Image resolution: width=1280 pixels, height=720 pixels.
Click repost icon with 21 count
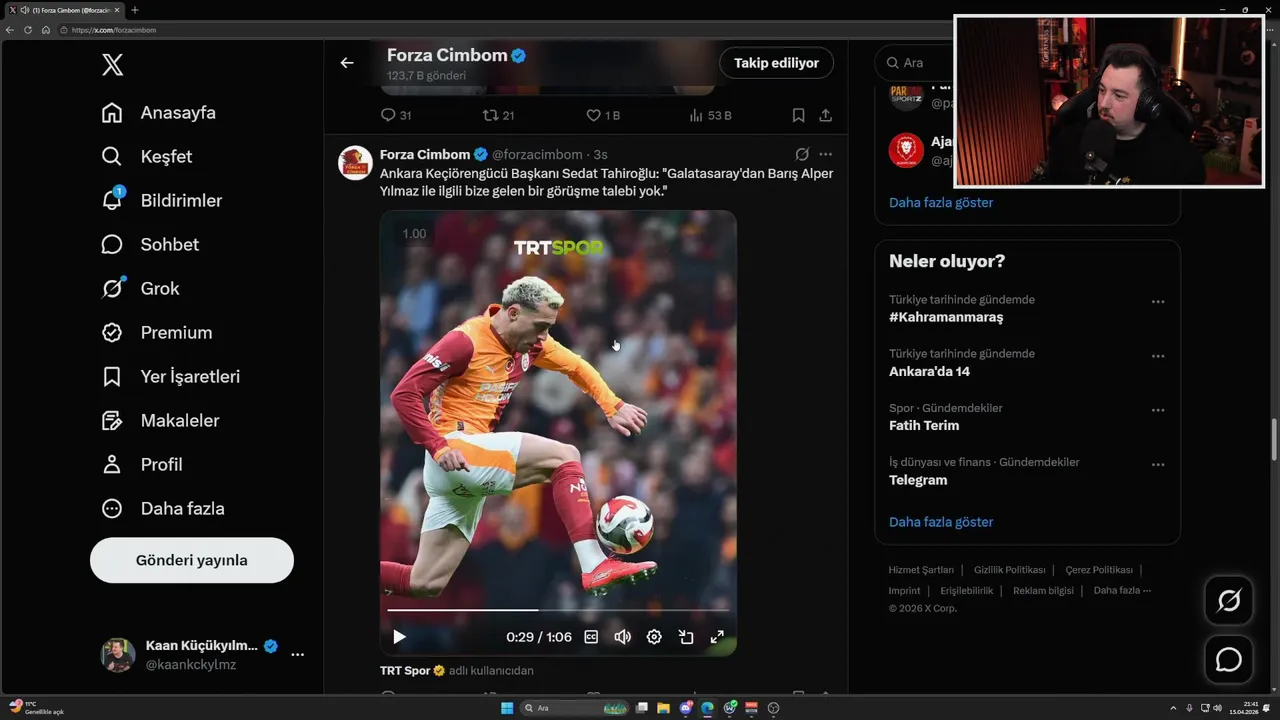point(490,115)
